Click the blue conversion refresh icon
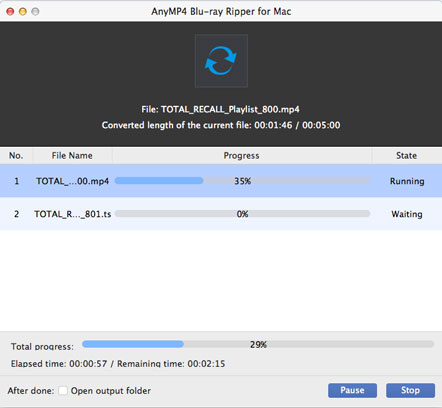This screenshot has height=408, width=442. click(x=221, y=61)
